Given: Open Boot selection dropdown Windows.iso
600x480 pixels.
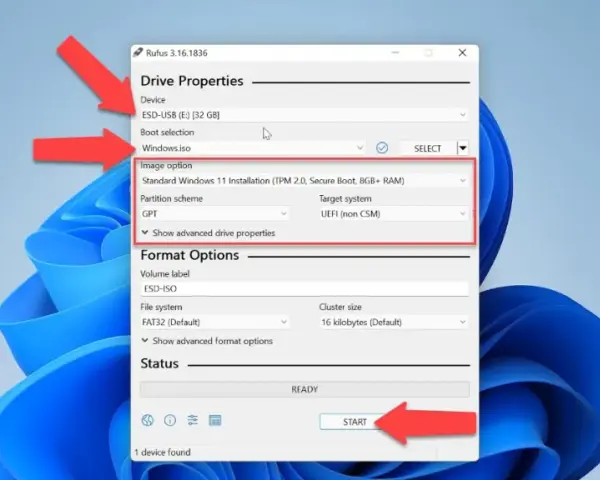Looking at the screenshot, I should click(253, 148).
